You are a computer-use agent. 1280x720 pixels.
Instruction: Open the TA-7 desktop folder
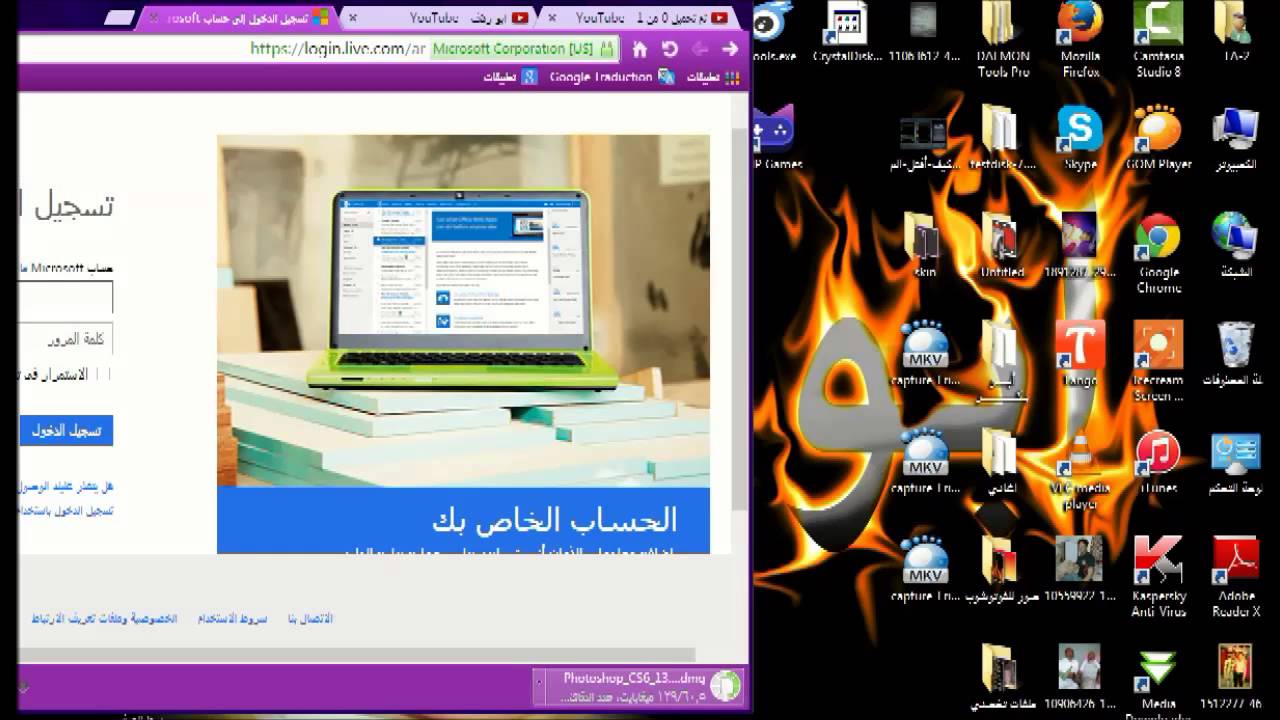(x=1236, y=34)
